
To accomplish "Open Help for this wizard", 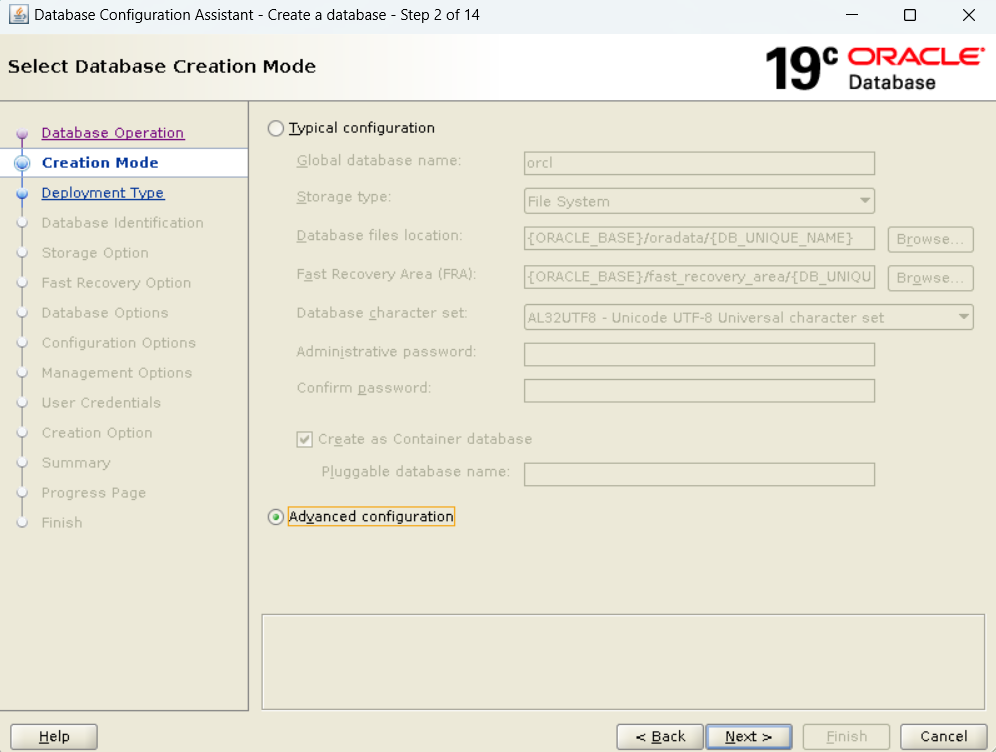I will pos(54,737).
